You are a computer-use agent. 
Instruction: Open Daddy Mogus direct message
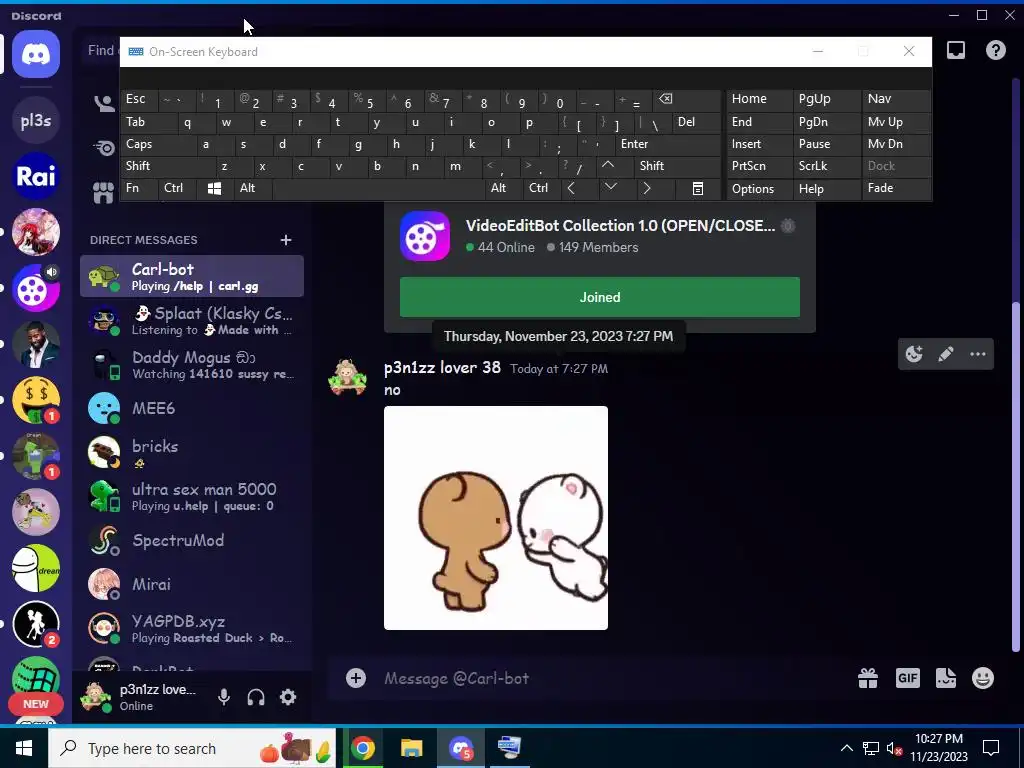coord(192,364)
